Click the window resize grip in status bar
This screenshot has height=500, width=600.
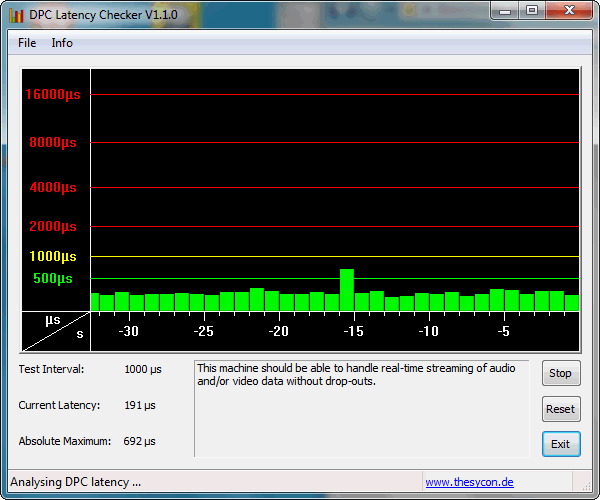point(586,486)
